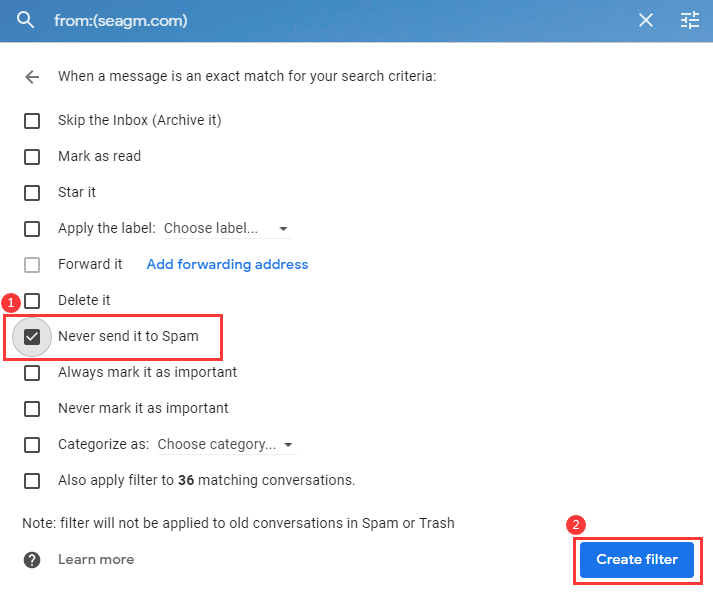Go back with the left arrow icon
This screenshot has height=597, width=713.
click(32, 77)
